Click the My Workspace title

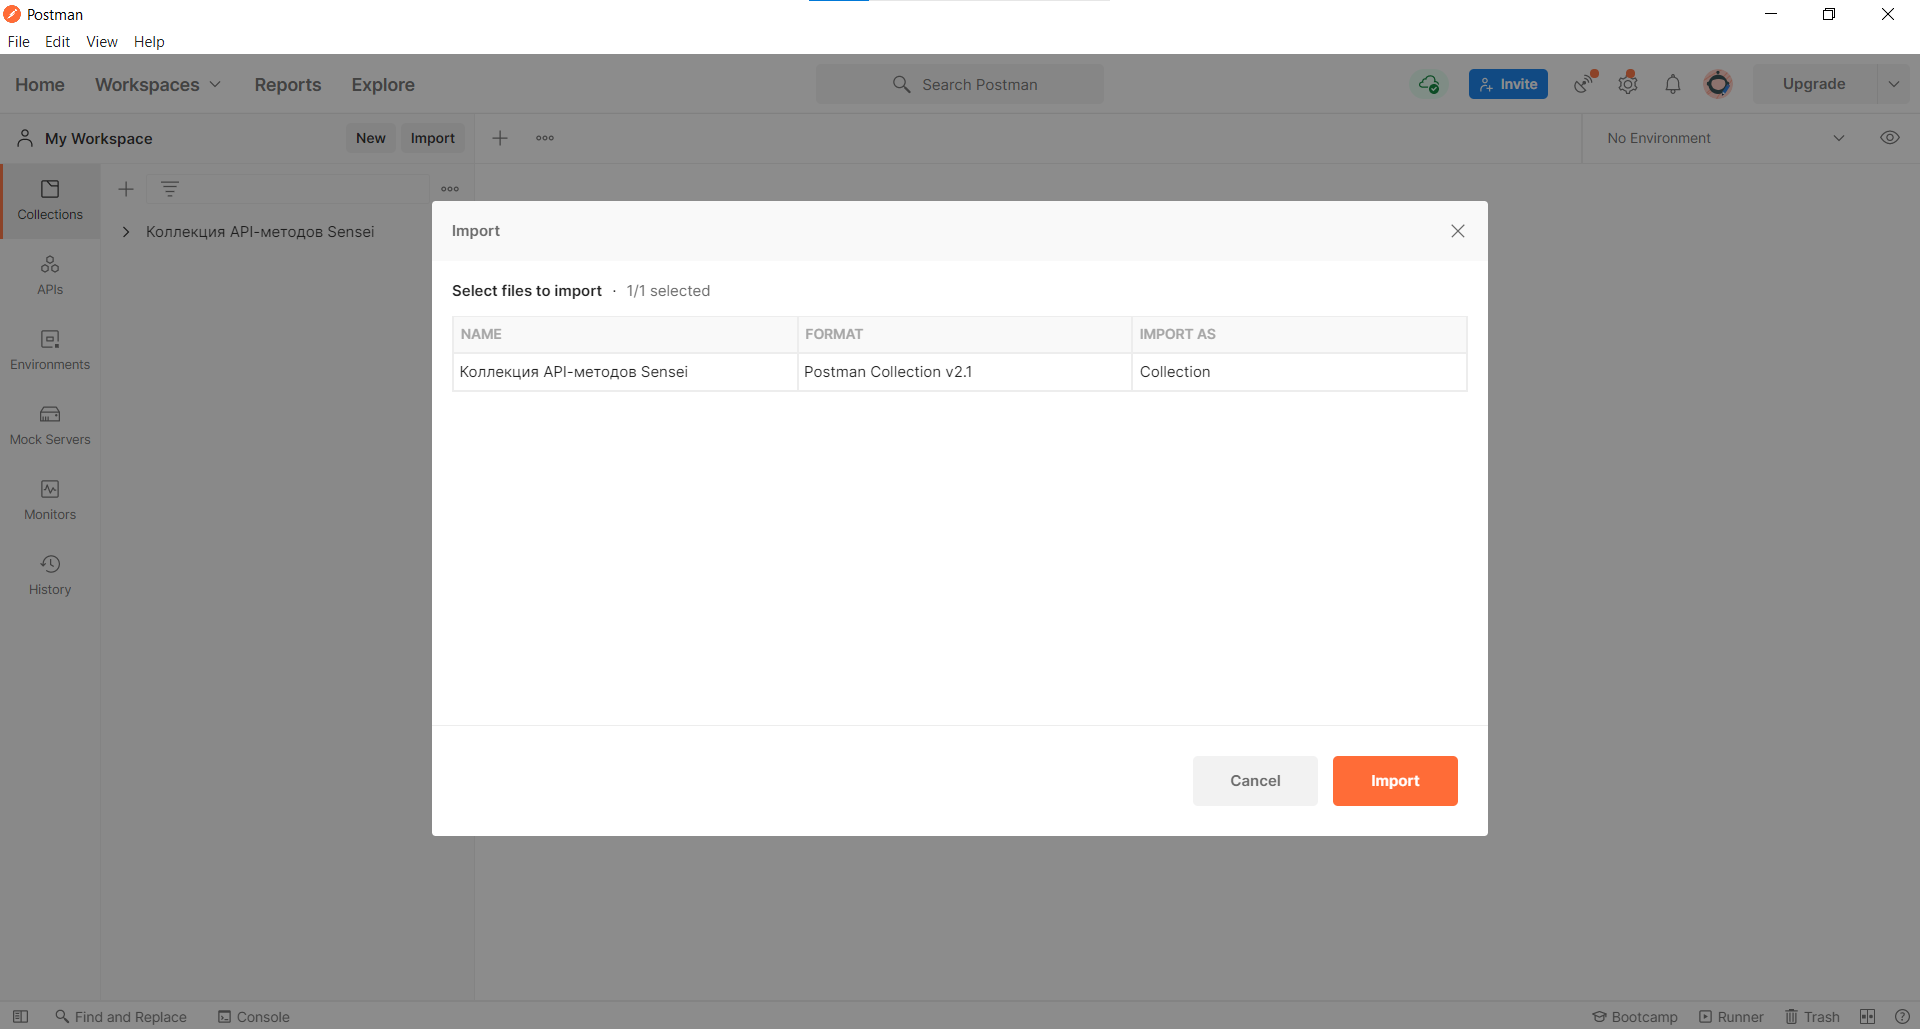(x=99, y=139)
